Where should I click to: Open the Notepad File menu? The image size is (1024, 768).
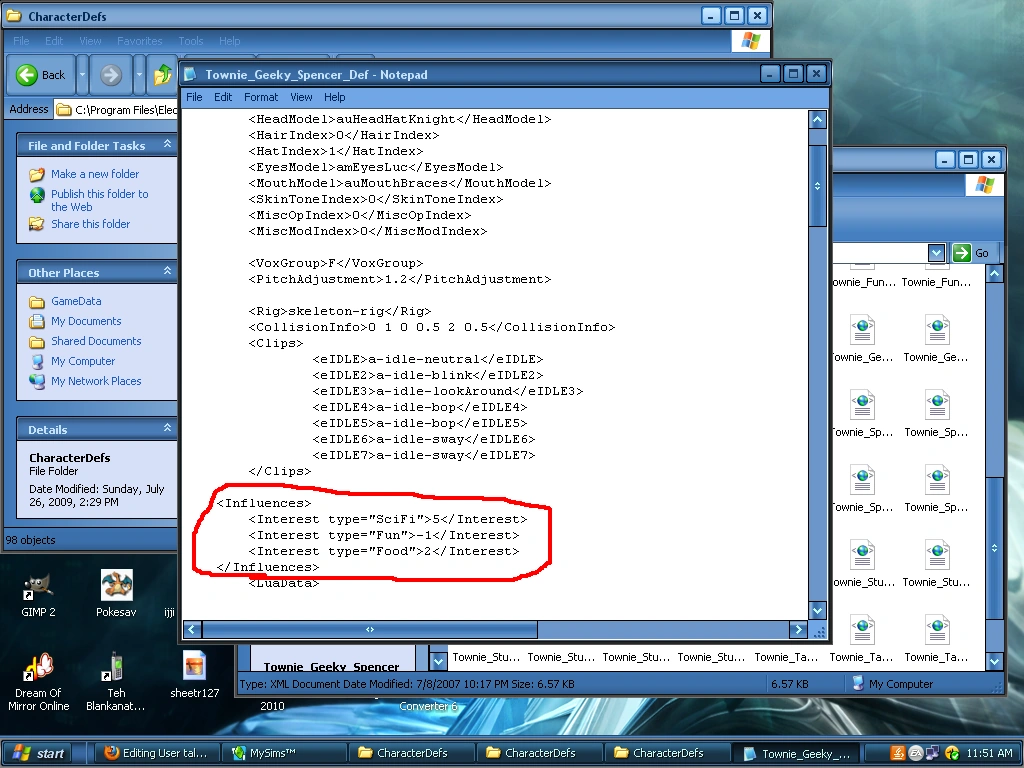coord(194,97)
